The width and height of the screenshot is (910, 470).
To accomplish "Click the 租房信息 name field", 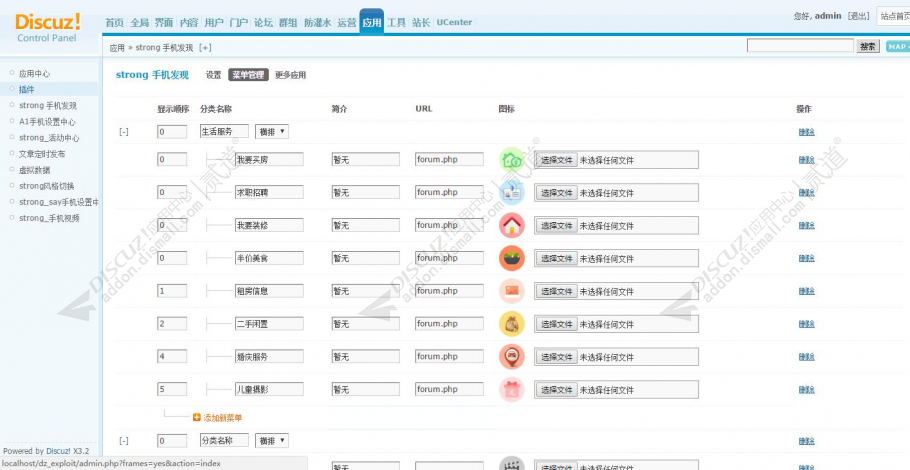I will tap(269, 291).
